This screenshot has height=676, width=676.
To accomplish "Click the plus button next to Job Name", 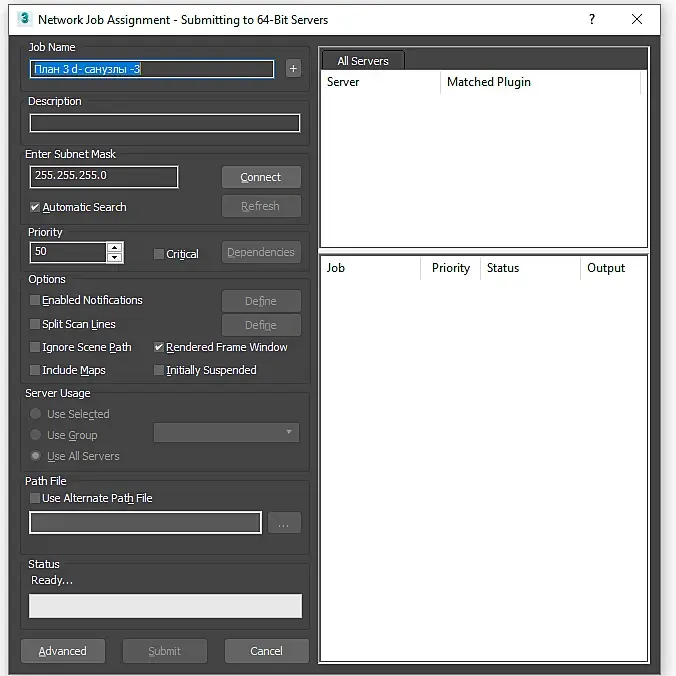I will tap(293, 69).
